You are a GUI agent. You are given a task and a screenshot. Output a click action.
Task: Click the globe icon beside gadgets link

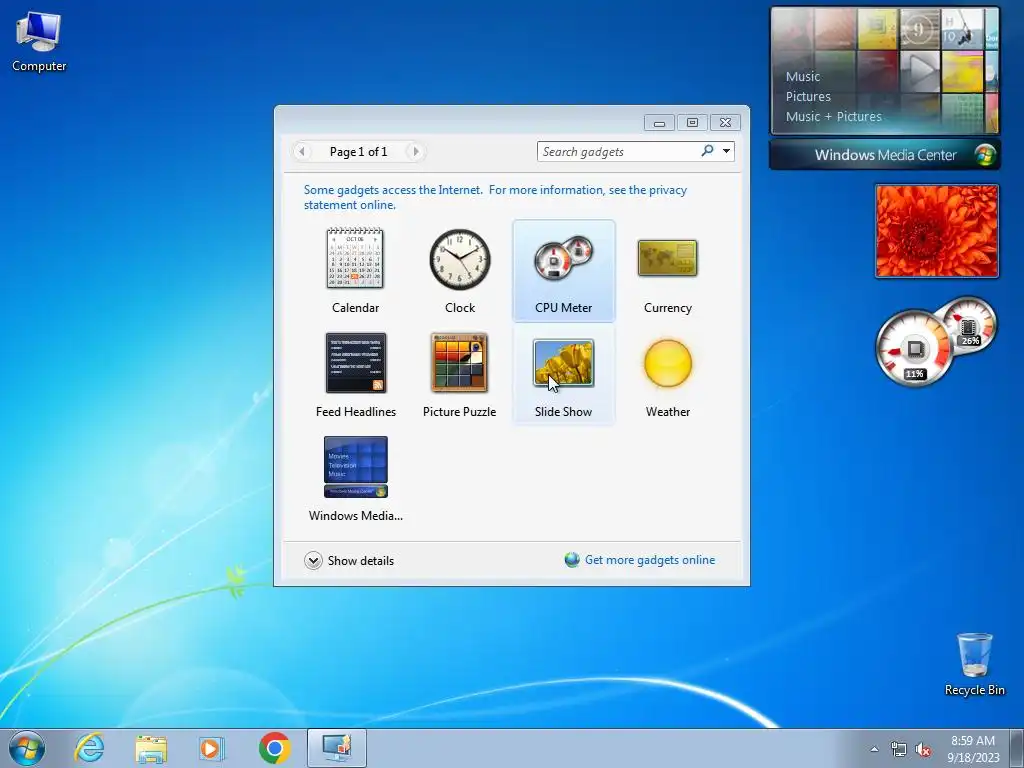click(x=572, y=560)
